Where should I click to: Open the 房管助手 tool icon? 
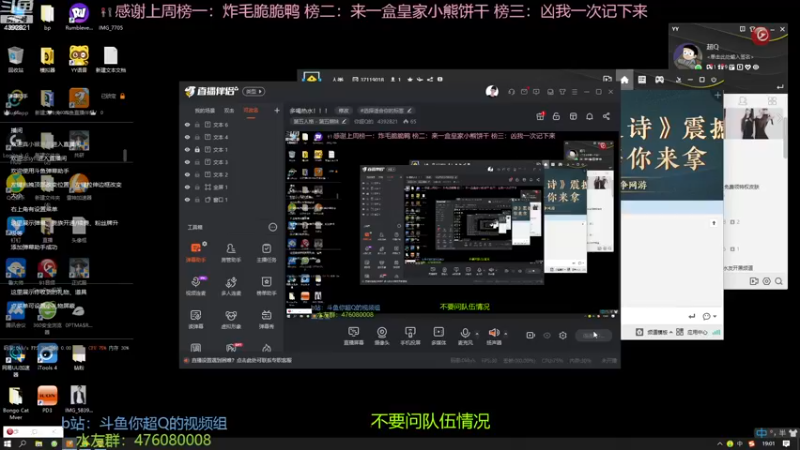coord(231,252)
